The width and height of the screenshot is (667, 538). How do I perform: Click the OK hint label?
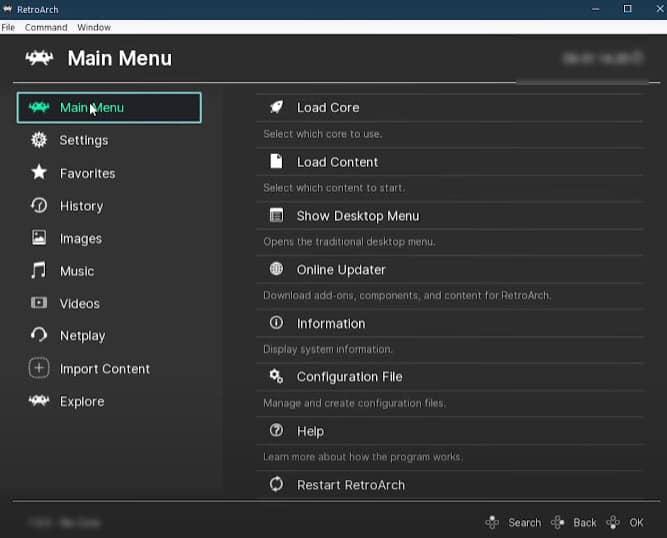(636, 523)
